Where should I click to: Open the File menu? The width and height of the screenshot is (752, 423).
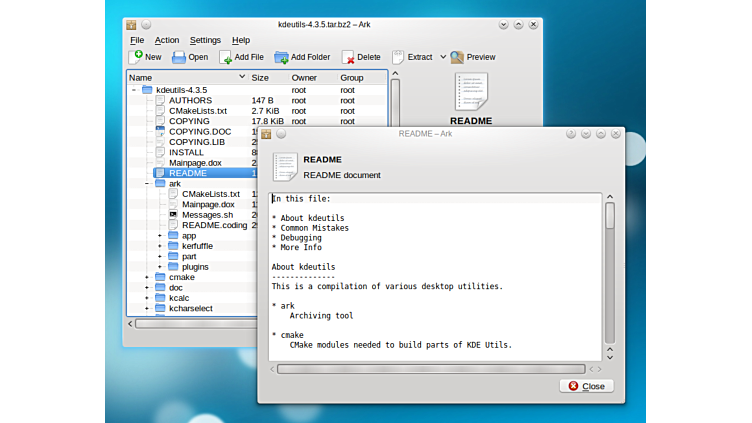(137, 40)
